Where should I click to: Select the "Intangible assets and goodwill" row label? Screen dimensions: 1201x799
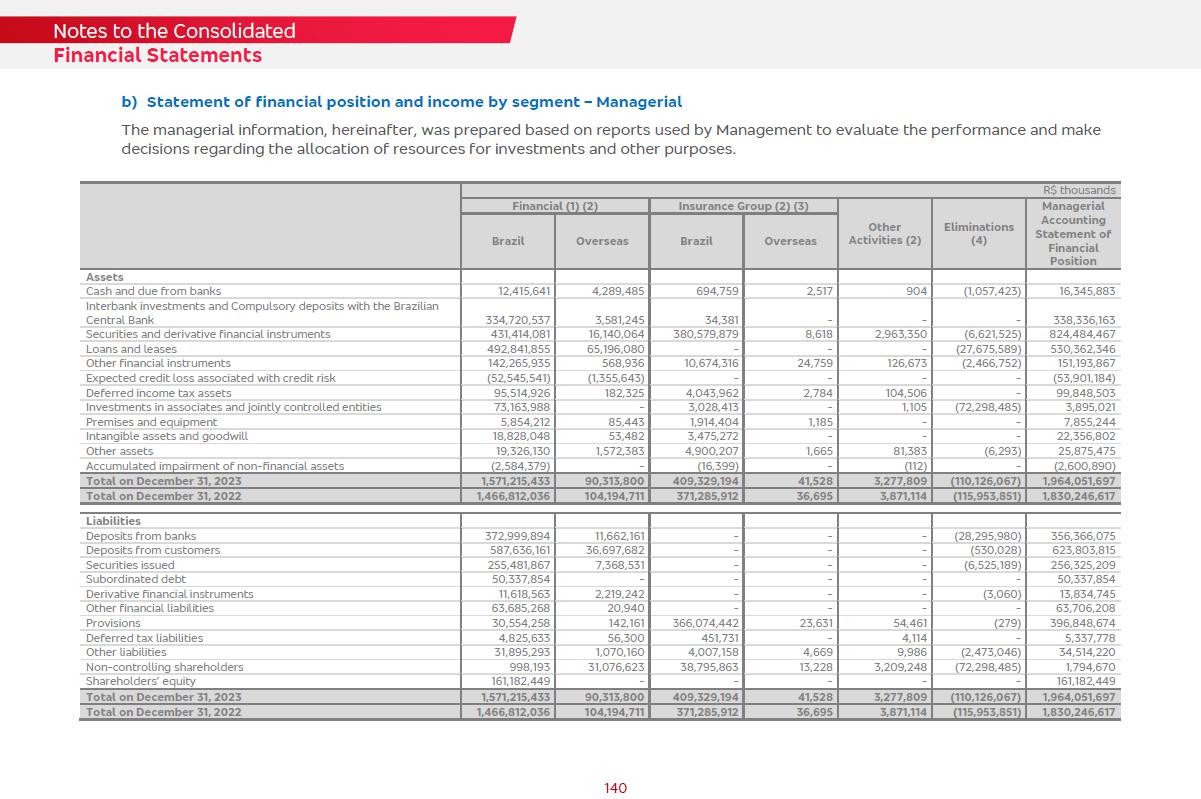point(166,436)
